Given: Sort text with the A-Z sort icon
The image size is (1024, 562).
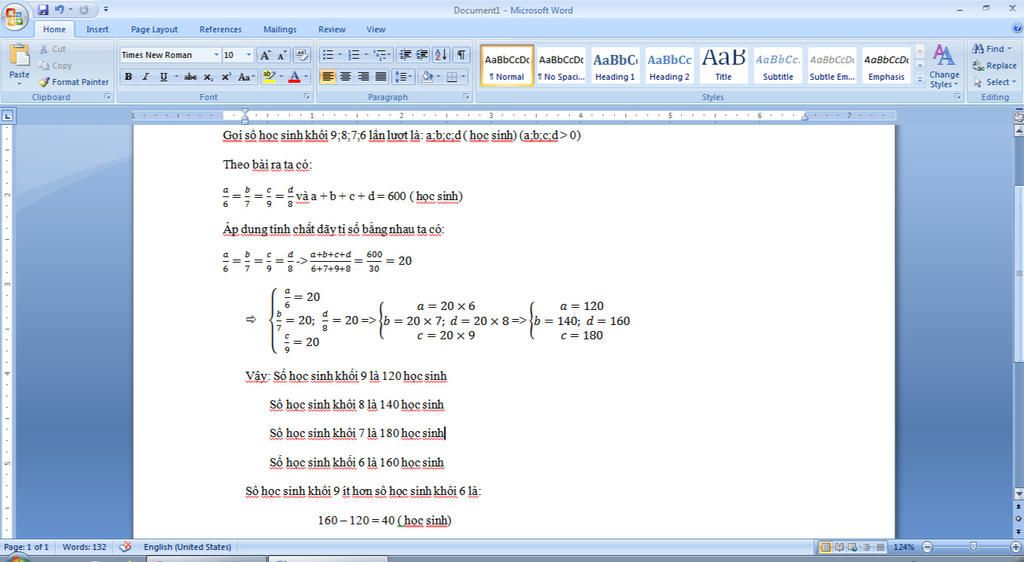Looking at the screenshot, I should [441, 55].
